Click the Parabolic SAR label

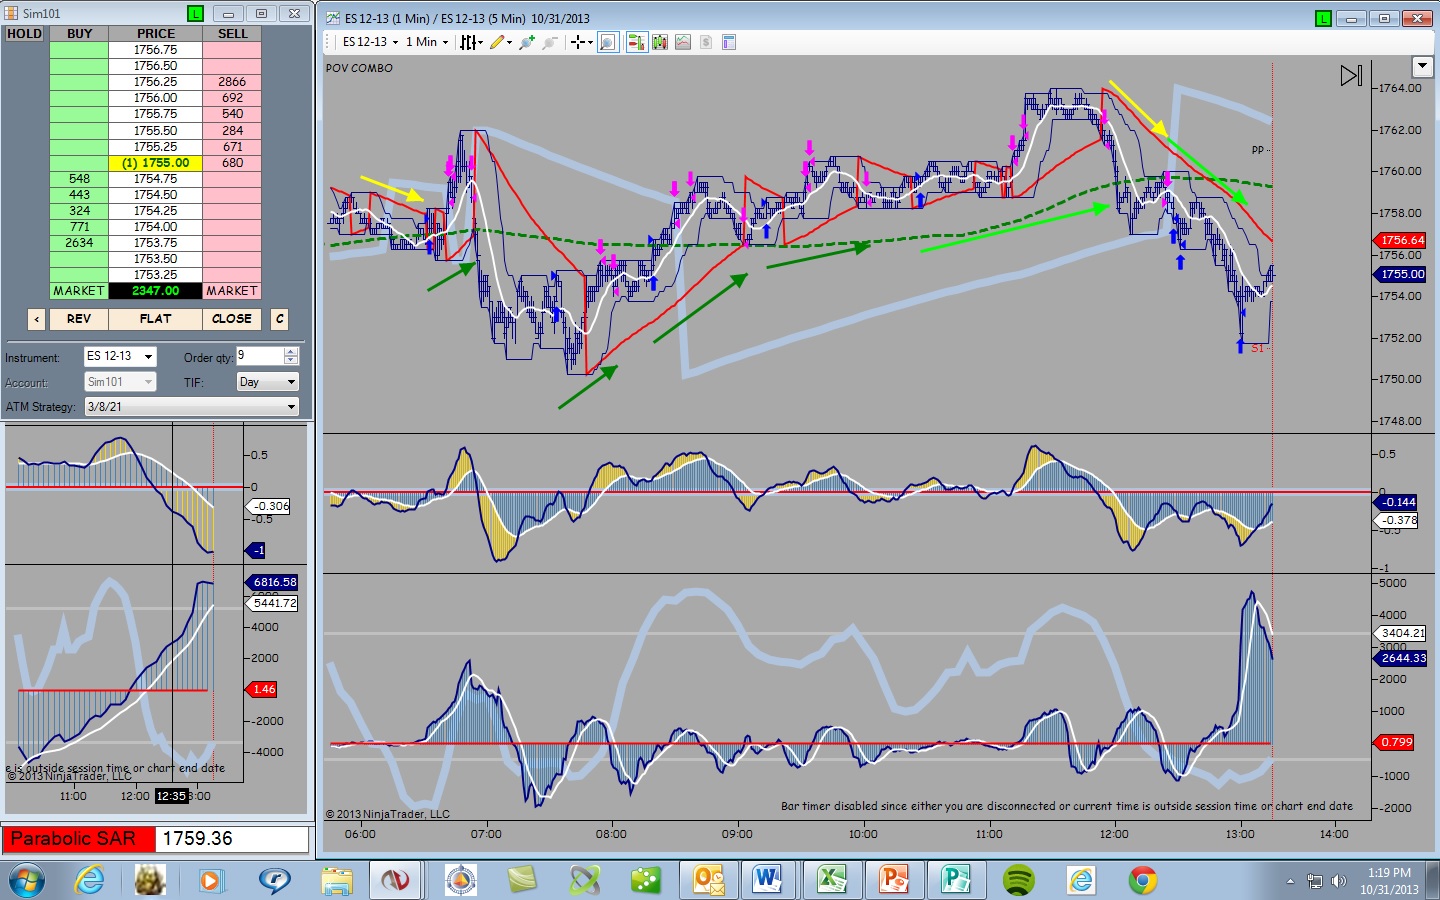point(78,839)
